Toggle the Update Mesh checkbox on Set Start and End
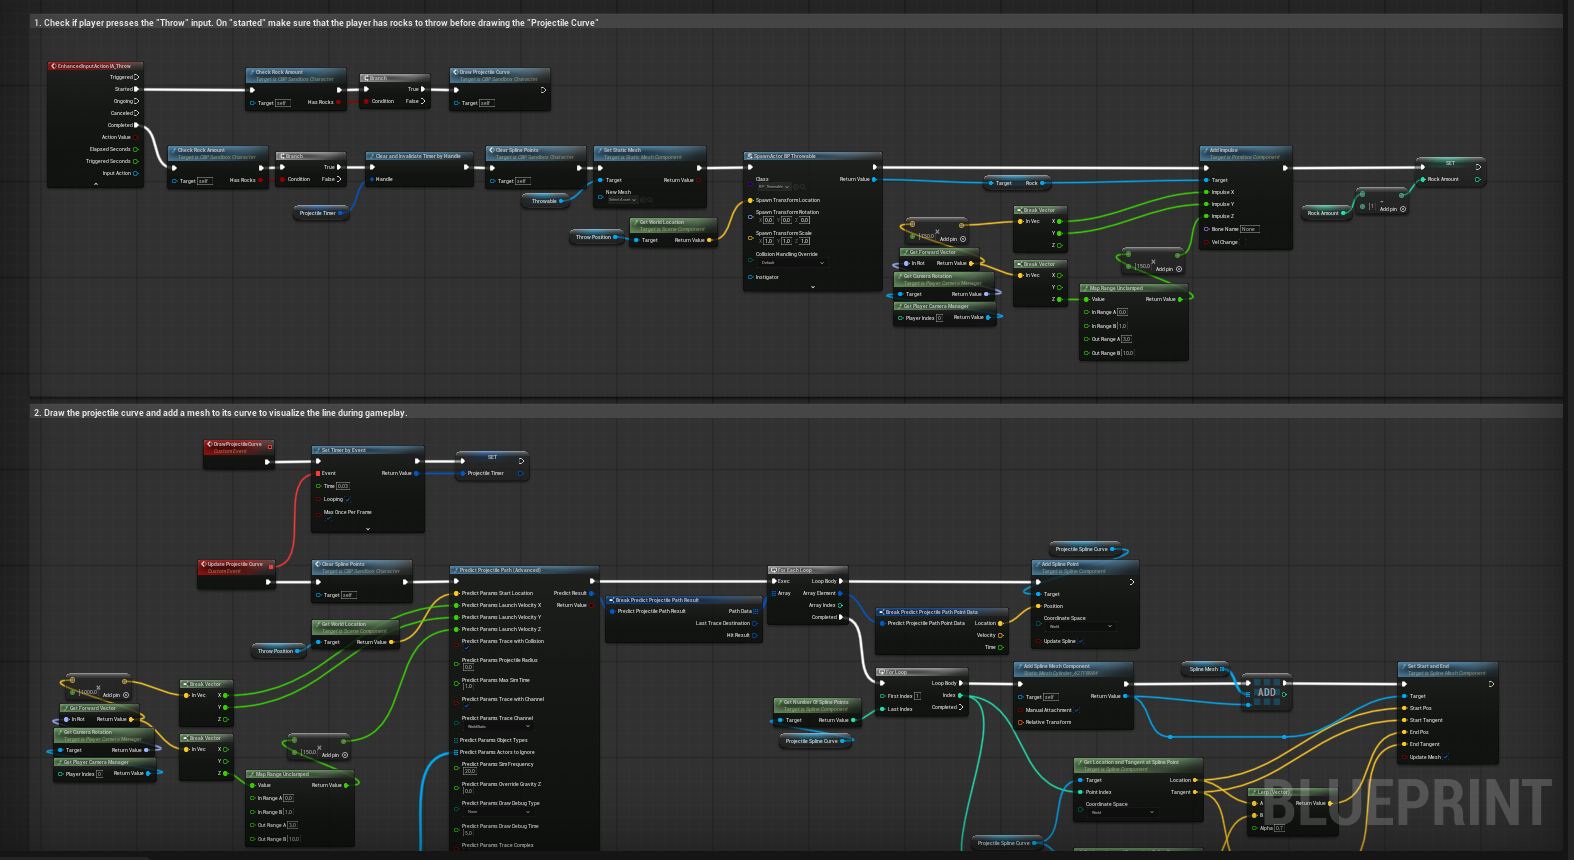1574x860 pixels. [1446, 757]
